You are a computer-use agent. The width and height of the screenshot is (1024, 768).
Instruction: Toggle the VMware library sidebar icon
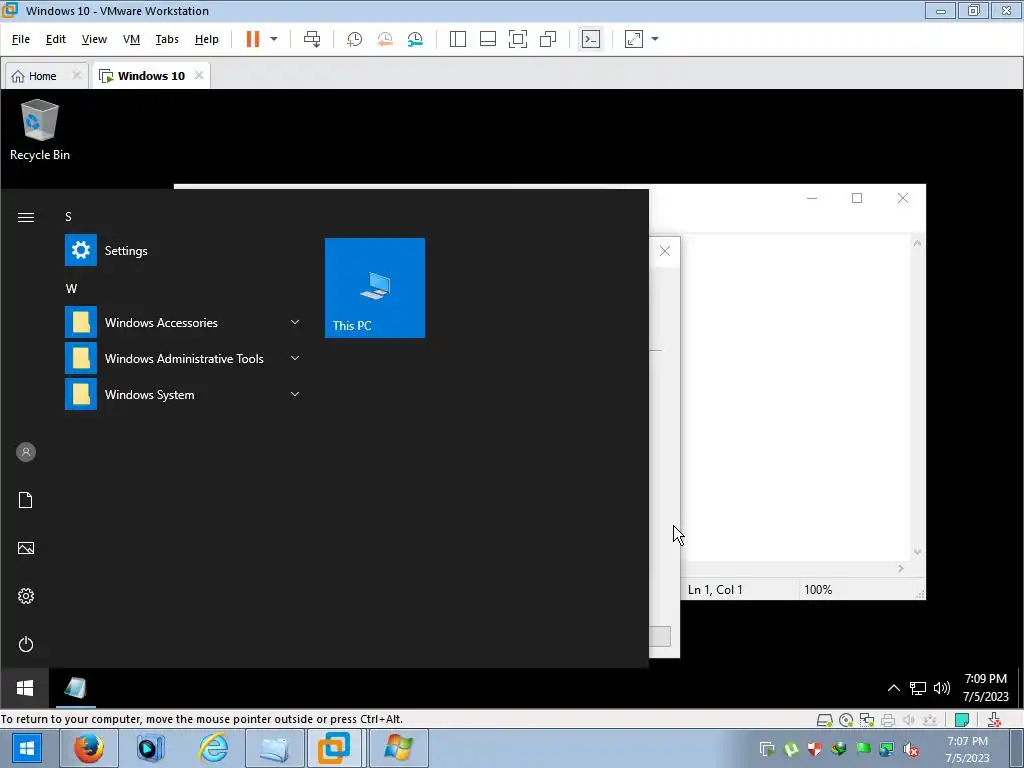(x=458, y=39)
